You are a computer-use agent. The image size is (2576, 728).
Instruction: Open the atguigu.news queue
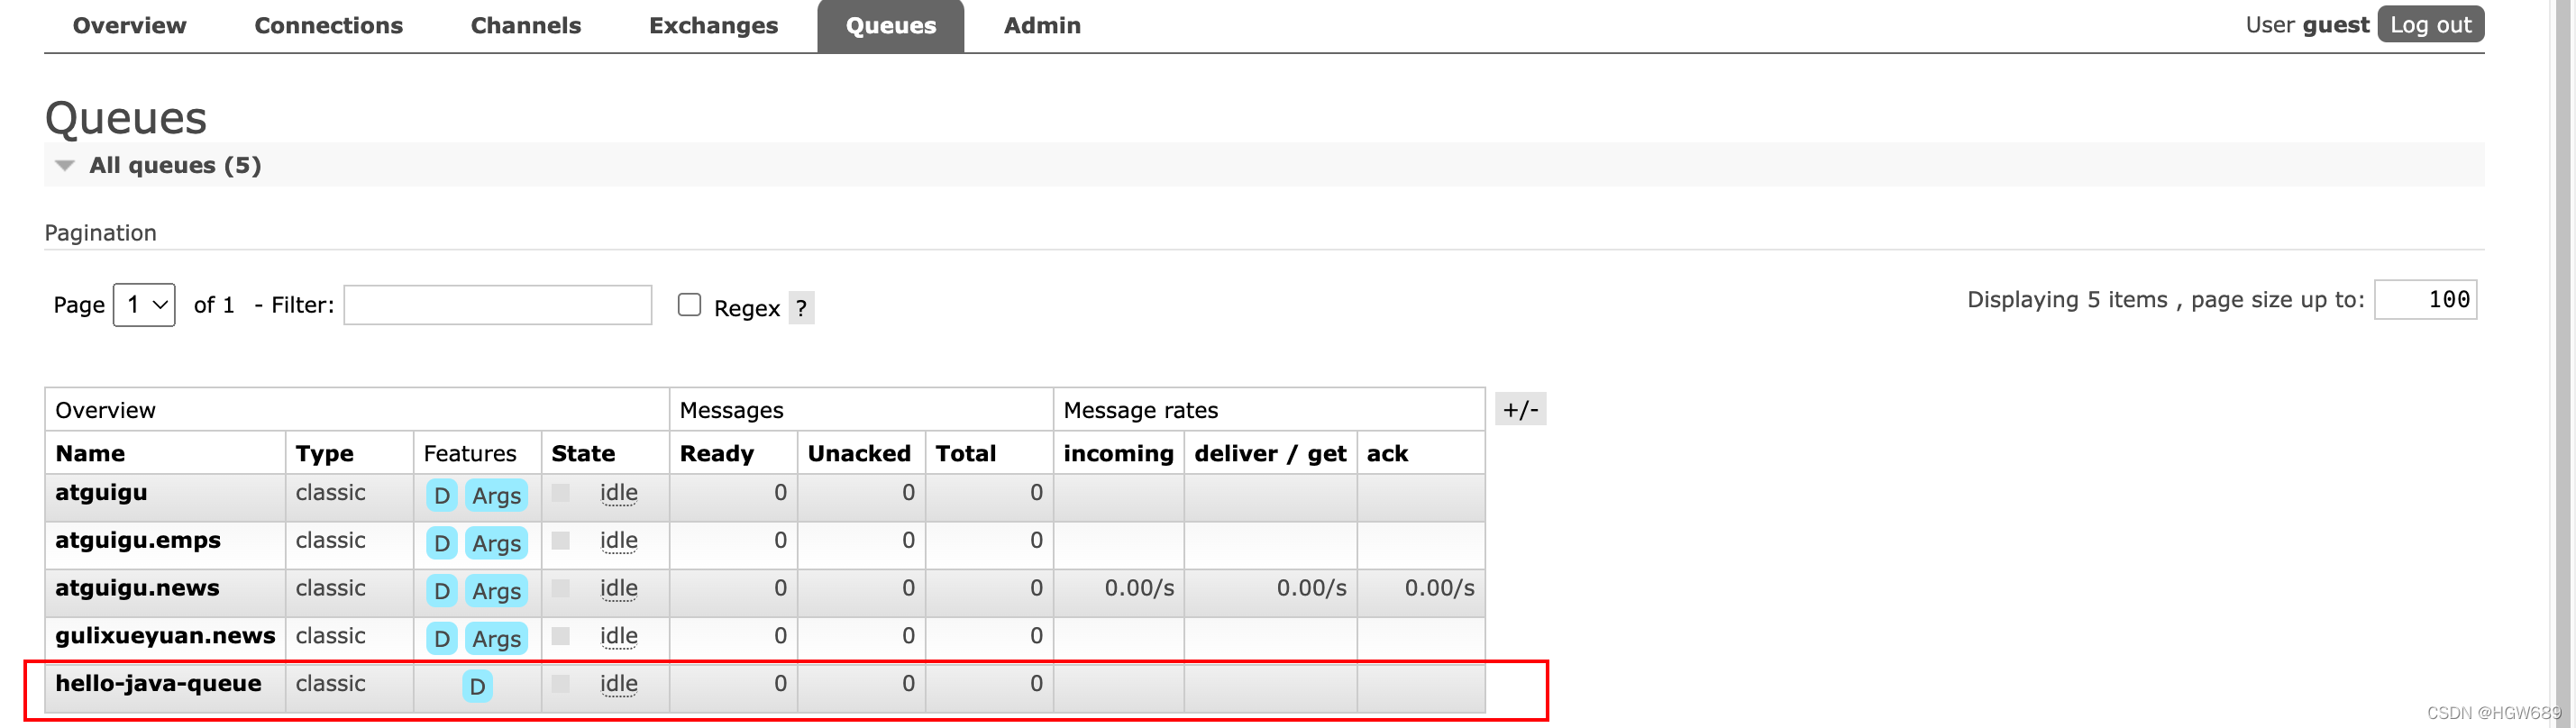pyautogui.click(x=137, y=588)
